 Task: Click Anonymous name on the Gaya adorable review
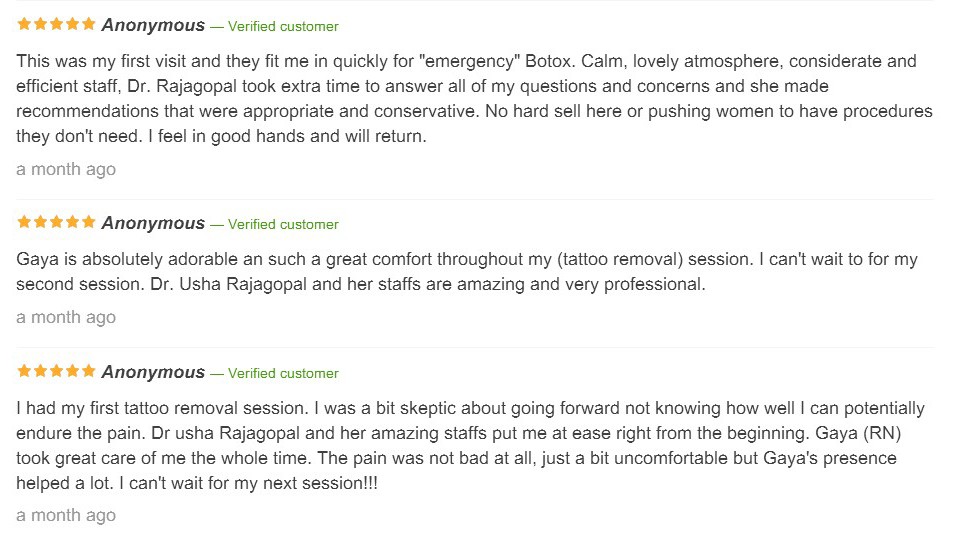[x=153, y=223]
